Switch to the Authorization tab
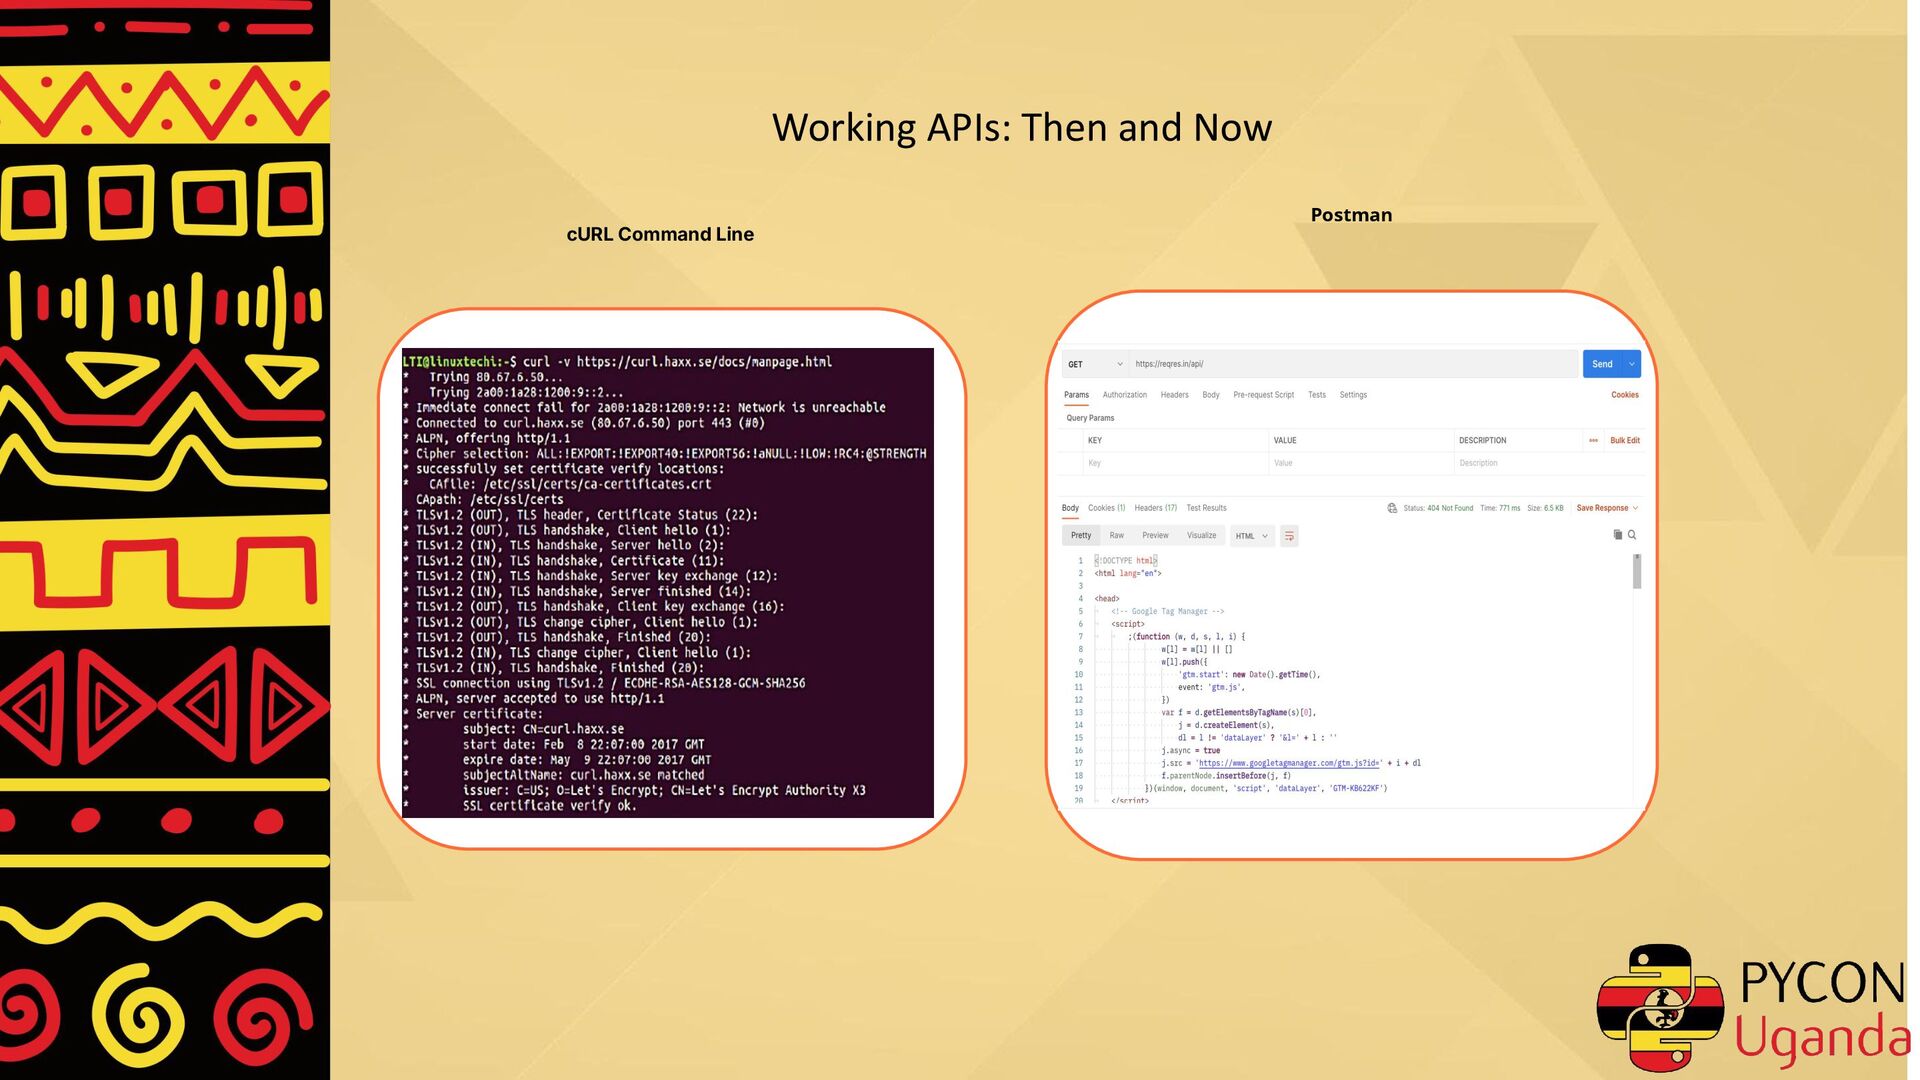1920x1080 pixels. (1124, 395)
